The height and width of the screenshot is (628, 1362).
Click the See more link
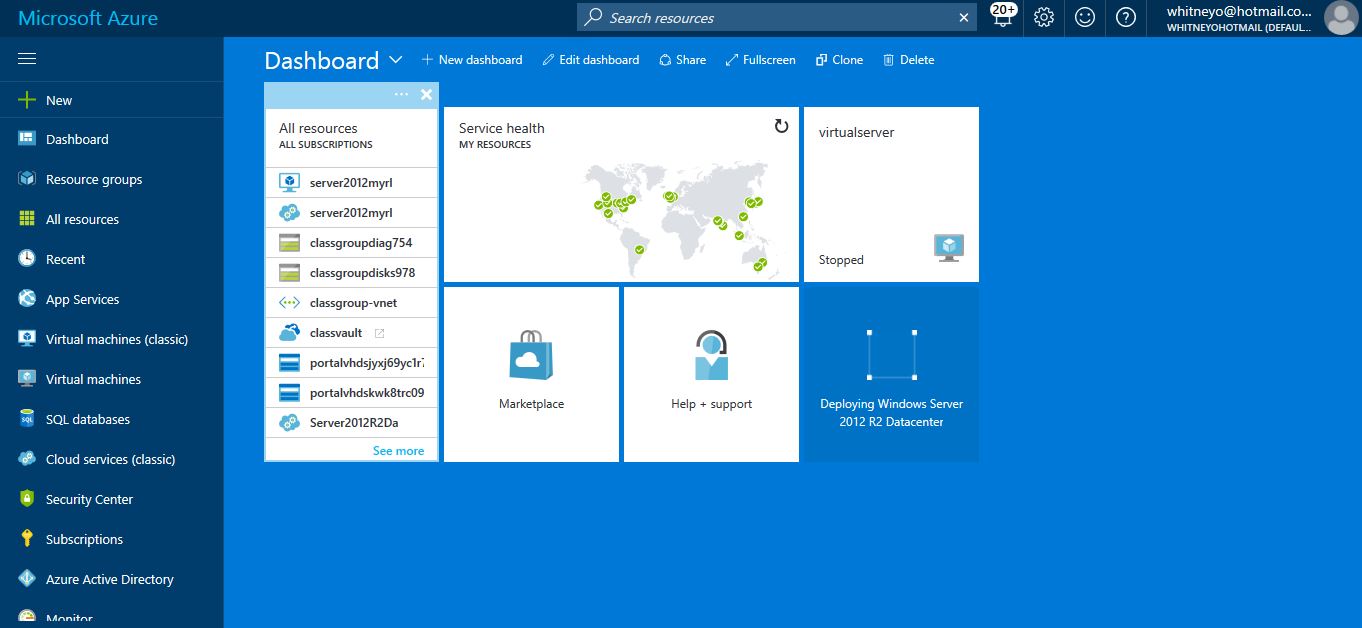[x=398, y=451]
